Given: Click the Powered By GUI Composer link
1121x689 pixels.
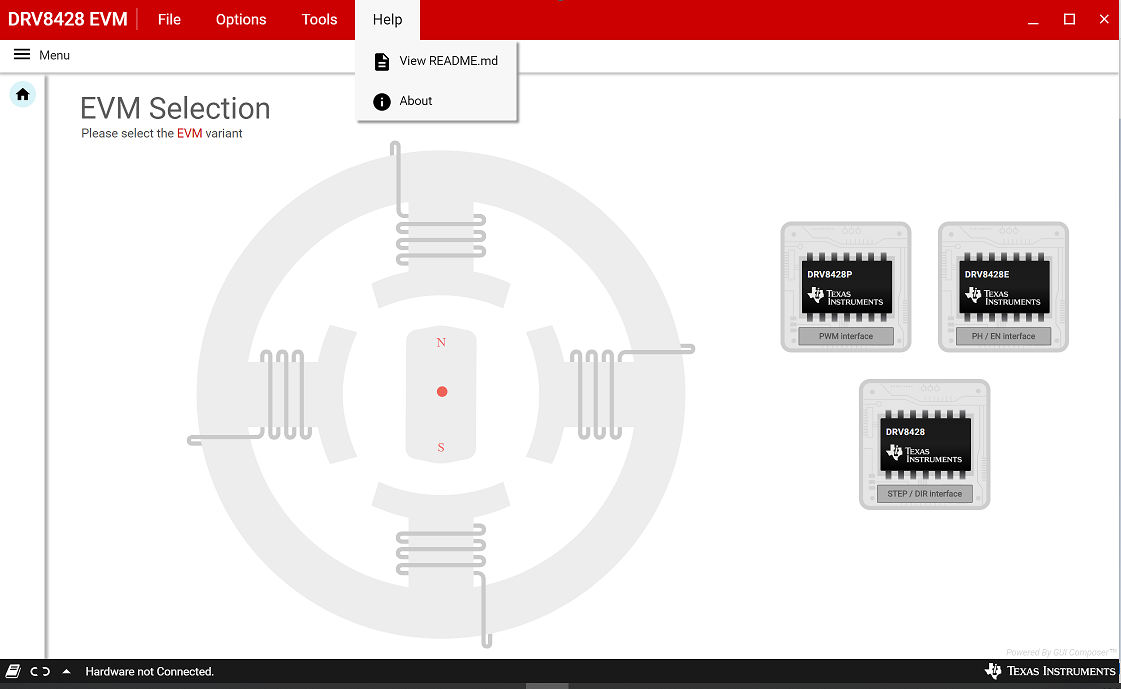Looking at the screenshot, I should click(1059, 651).
